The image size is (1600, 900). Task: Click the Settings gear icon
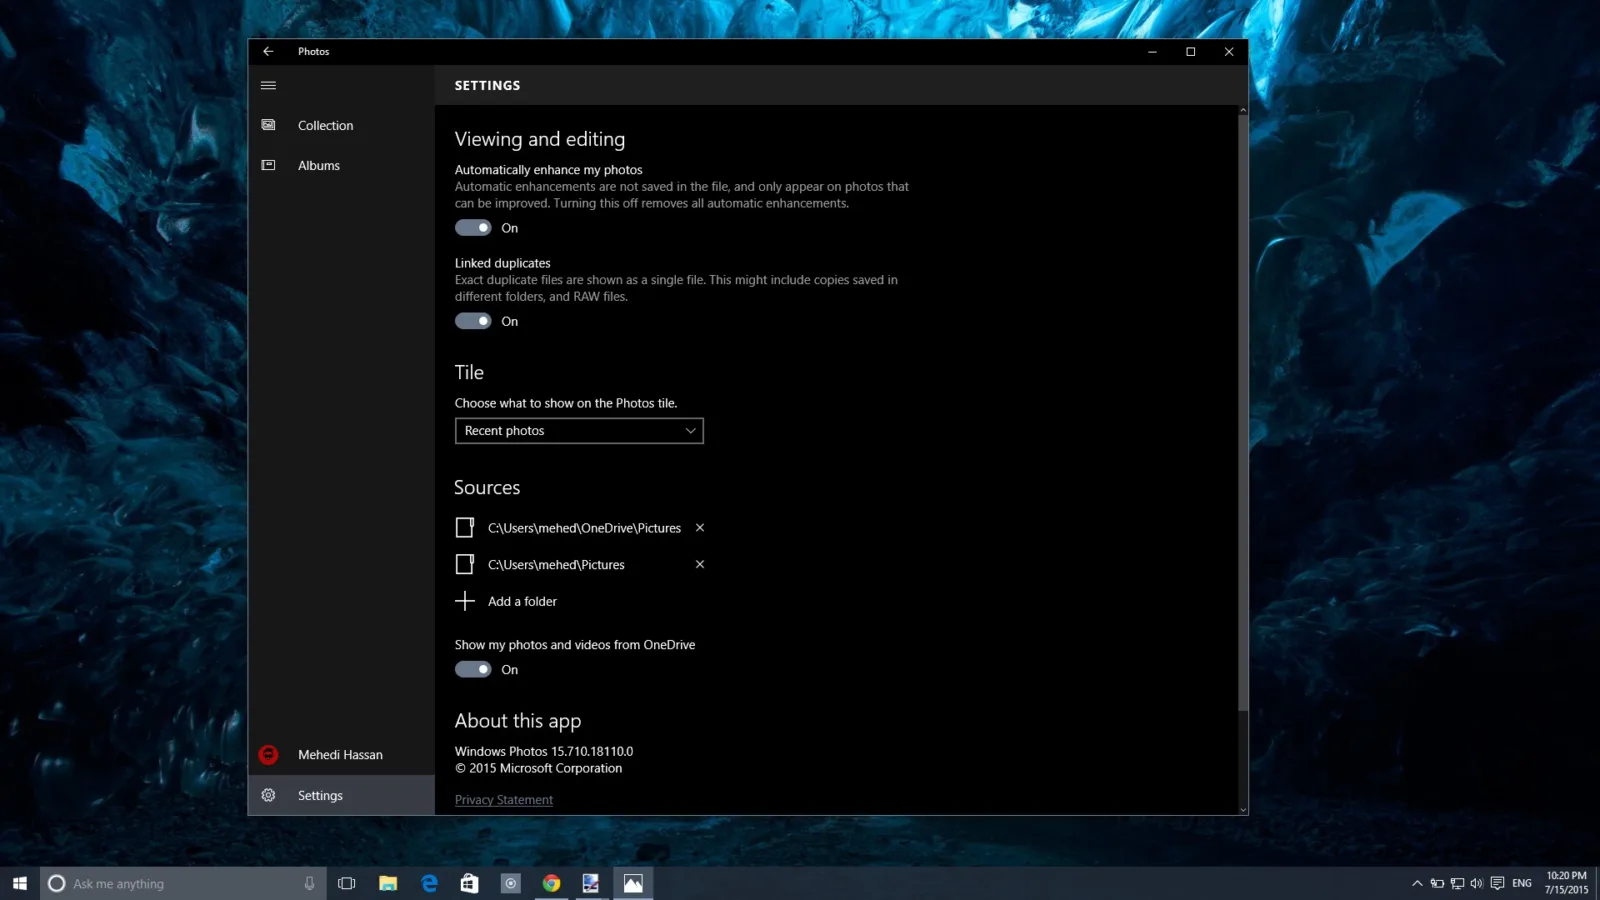pos(268,796)
